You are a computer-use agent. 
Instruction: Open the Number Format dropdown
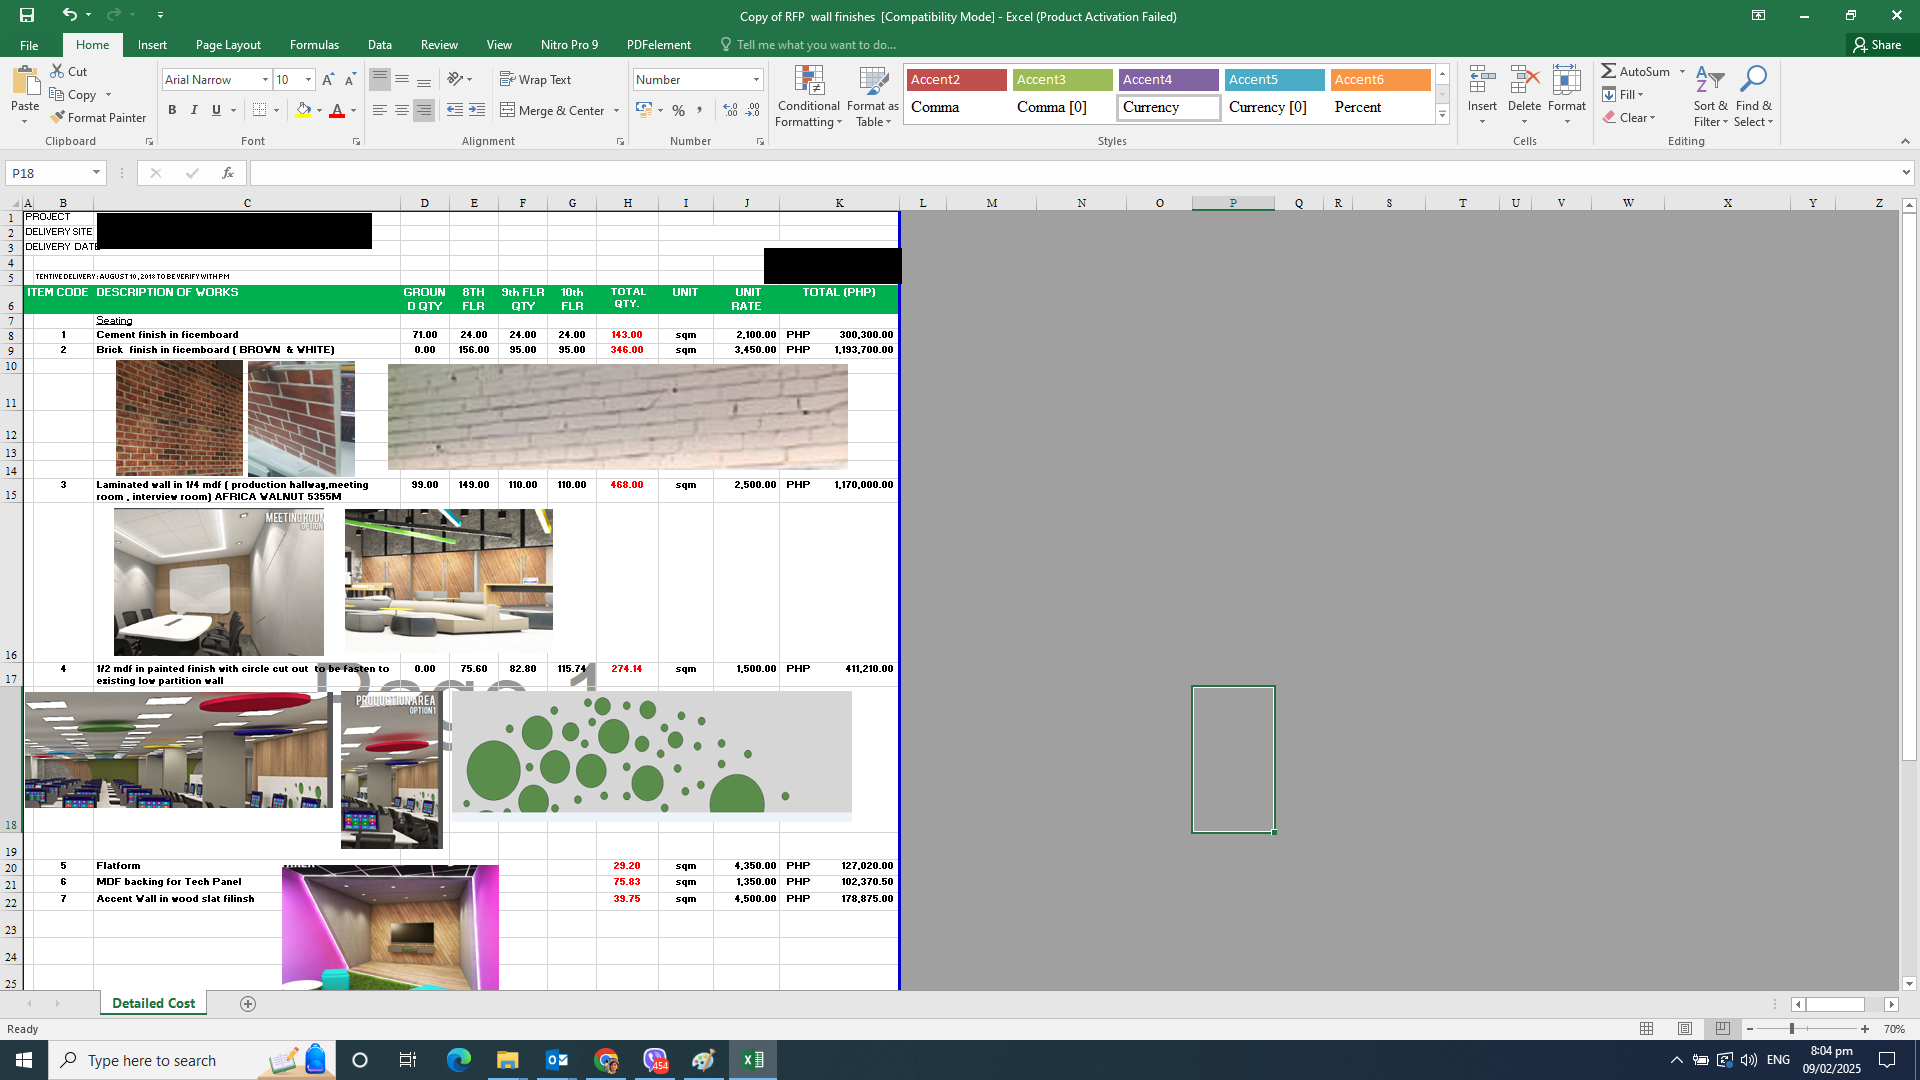coord(754,79)
